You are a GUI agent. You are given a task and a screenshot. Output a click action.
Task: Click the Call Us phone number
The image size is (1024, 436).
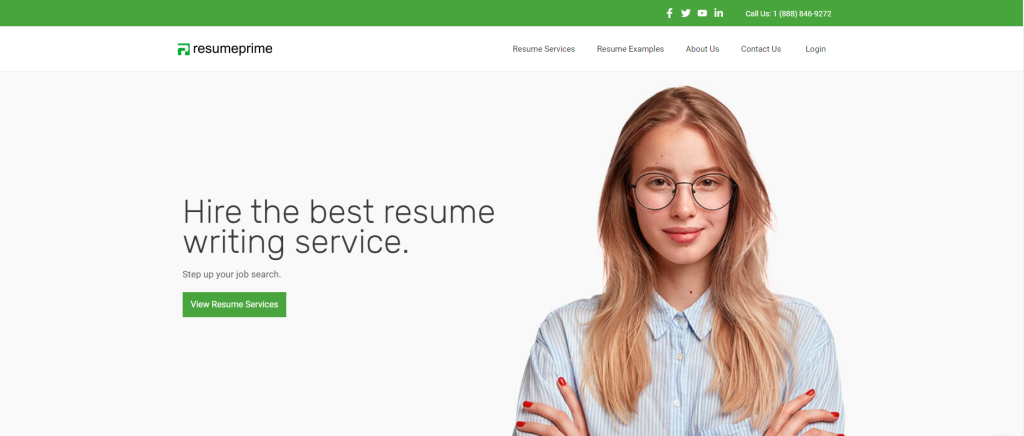[x=788, y=14]
